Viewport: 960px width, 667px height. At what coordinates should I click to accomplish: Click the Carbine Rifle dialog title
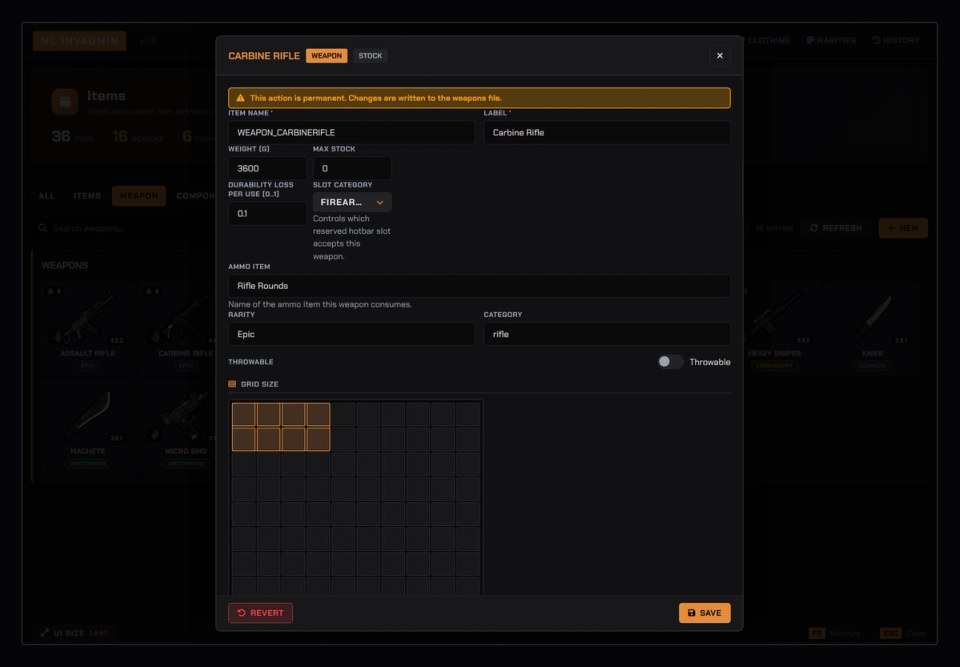coord(264,56)
